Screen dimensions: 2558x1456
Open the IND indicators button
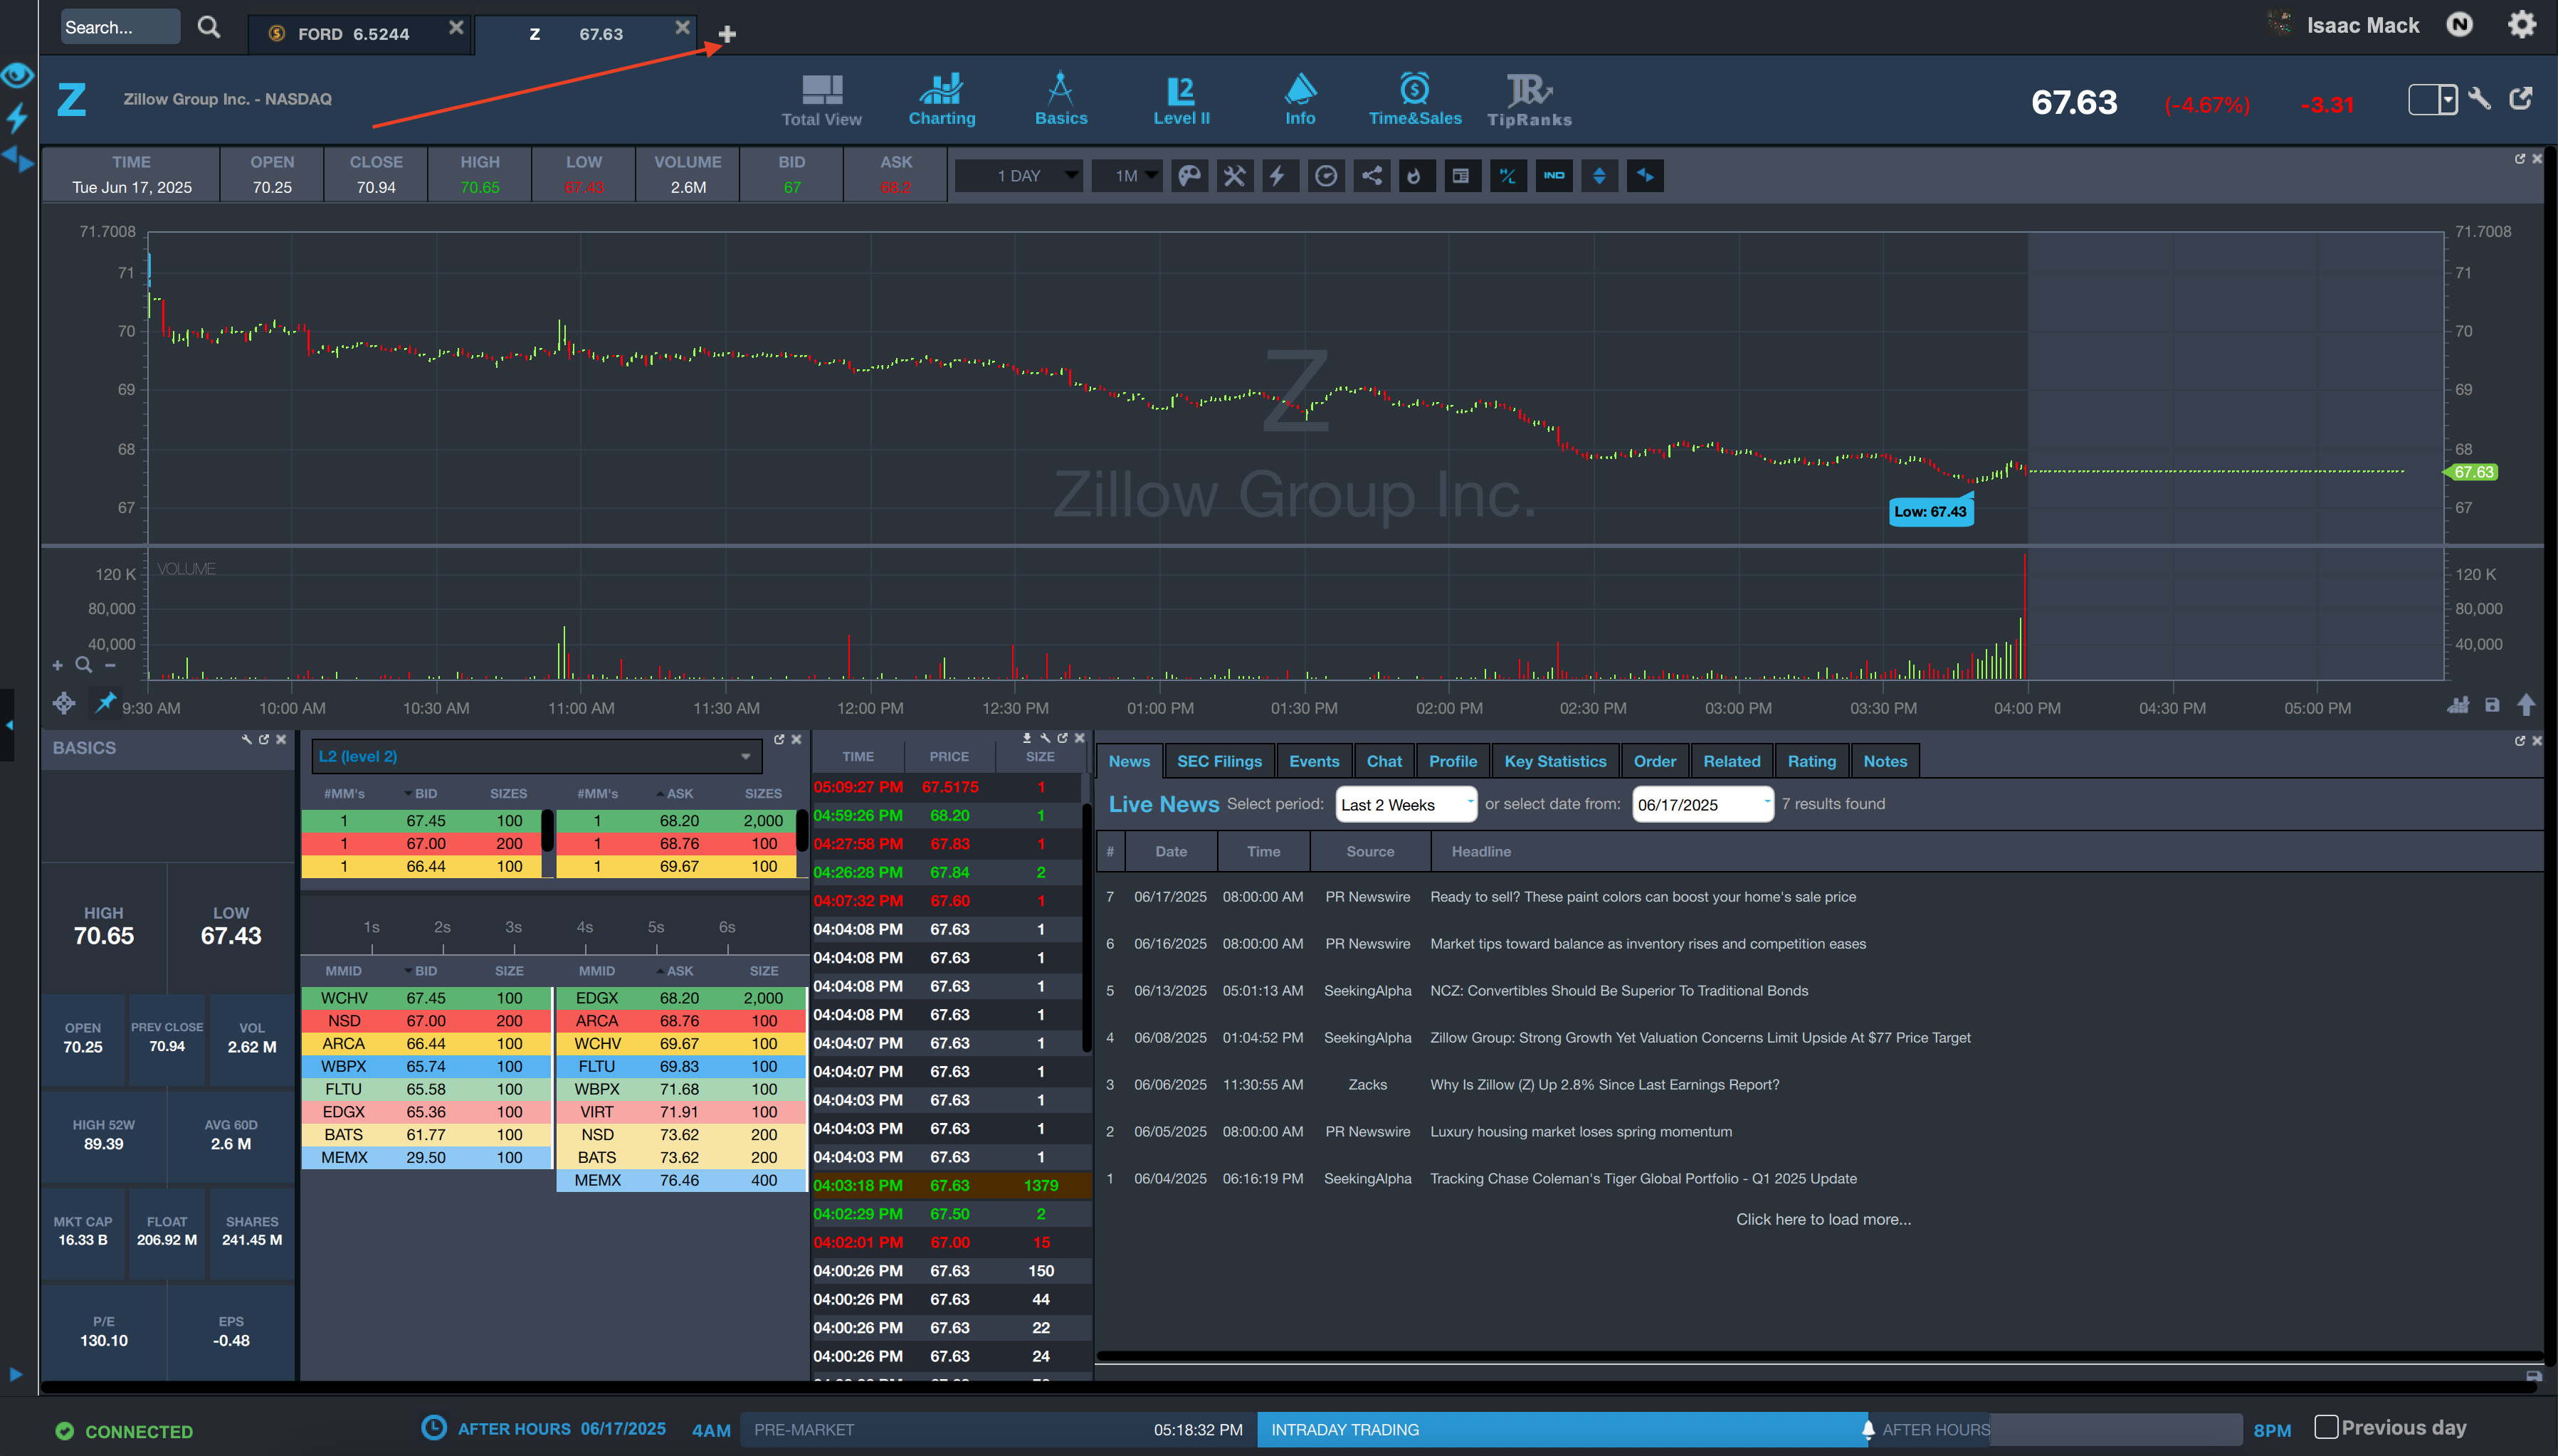click(1554, 176)
